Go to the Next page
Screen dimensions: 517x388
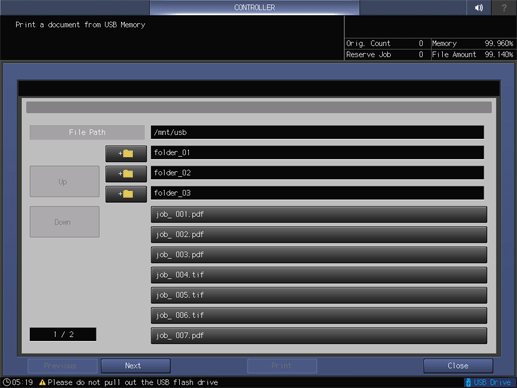click(136, 366)
